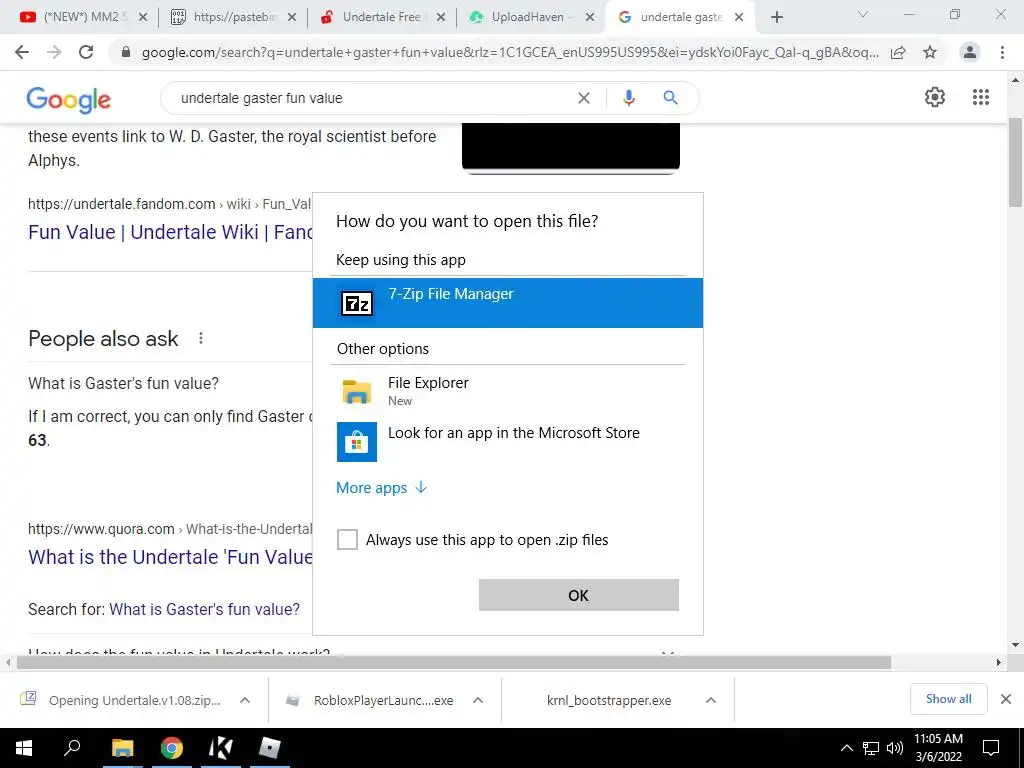Open the notification center
This screenshot has height=768, width=1024.
(x=991, y=748)
